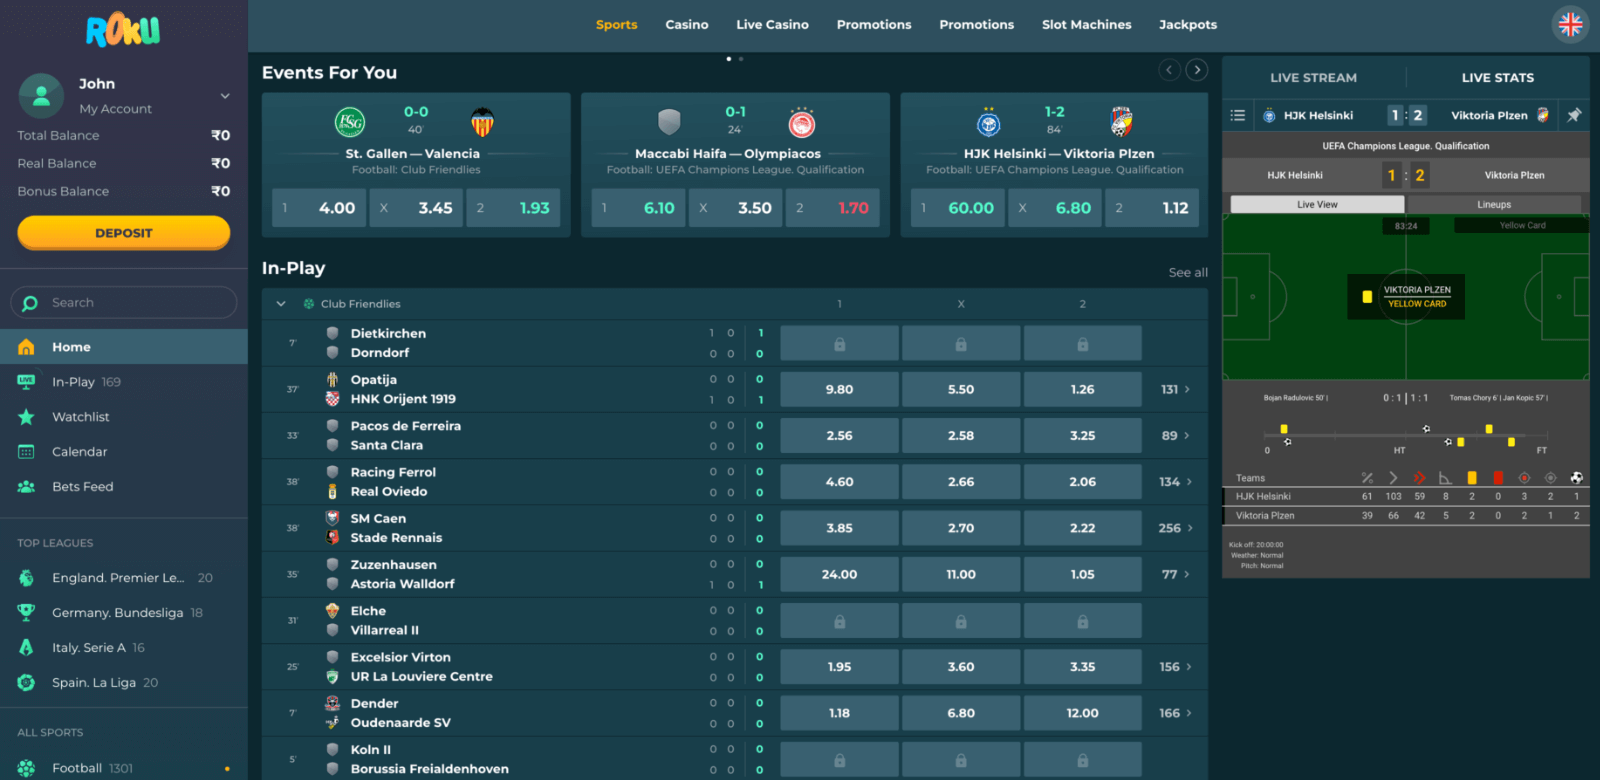Viewport: 1600px width, 780px height.
Task: Click the locked home odds for Dietkirchen
Action: [839, 343]
